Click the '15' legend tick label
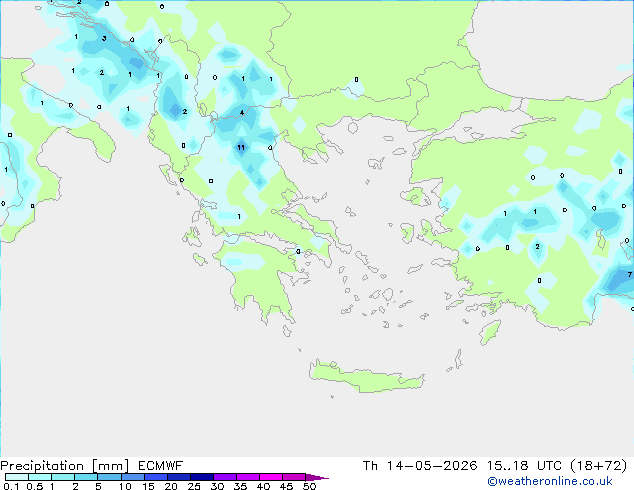 148,486
